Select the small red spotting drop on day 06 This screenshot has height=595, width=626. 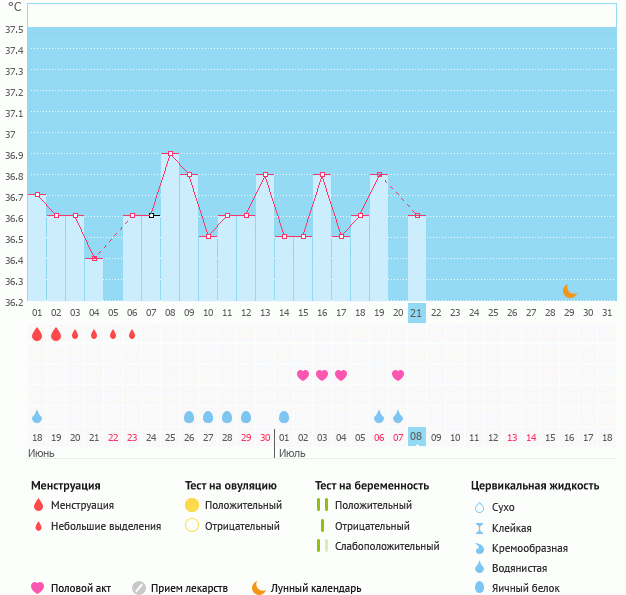[132, 334]
